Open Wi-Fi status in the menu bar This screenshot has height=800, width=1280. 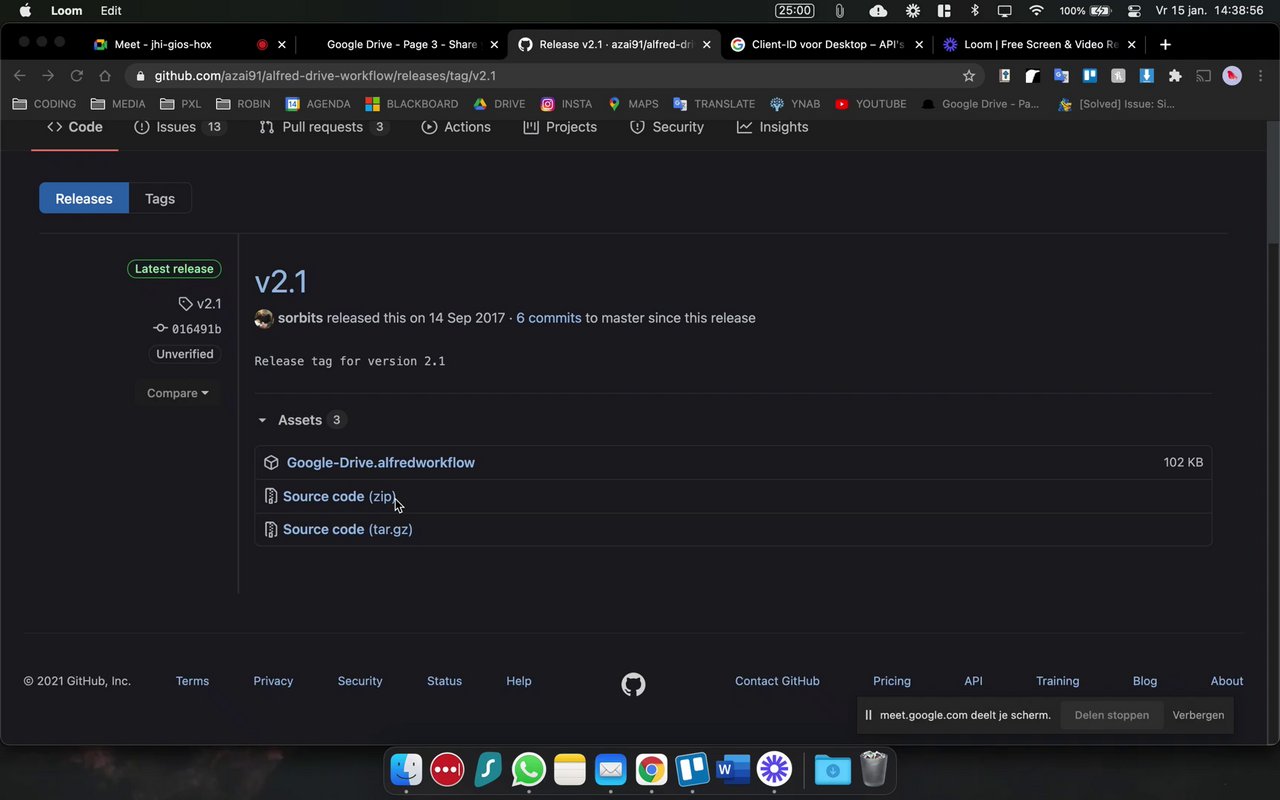click(1036, 11)
